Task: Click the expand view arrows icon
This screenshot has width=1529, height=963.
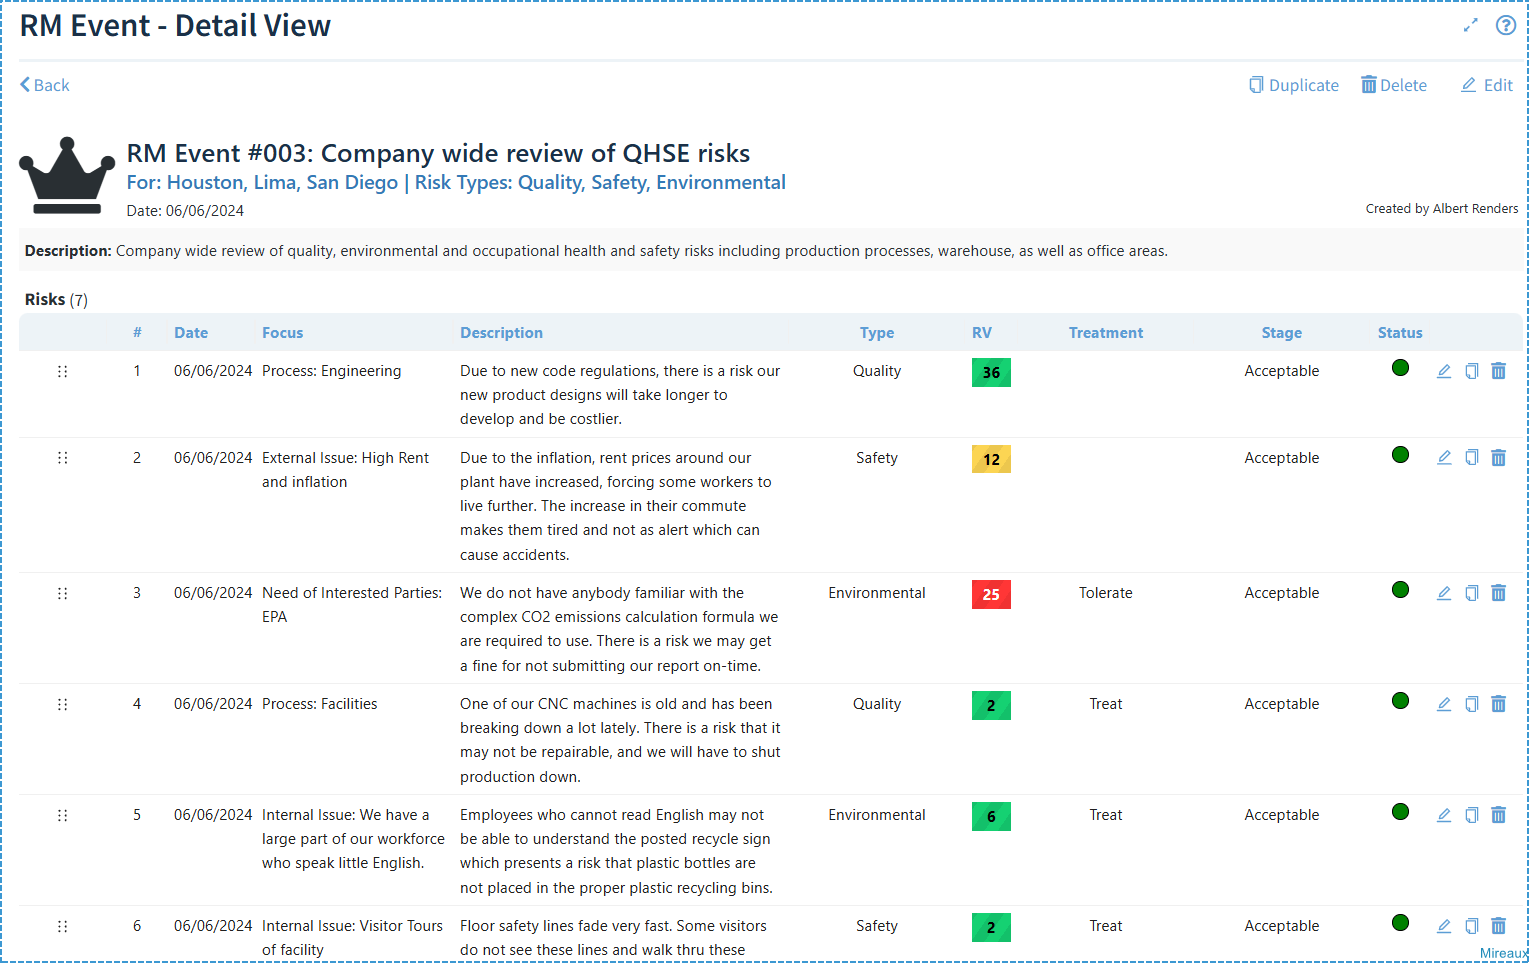Action: (x=1470, y=25)
